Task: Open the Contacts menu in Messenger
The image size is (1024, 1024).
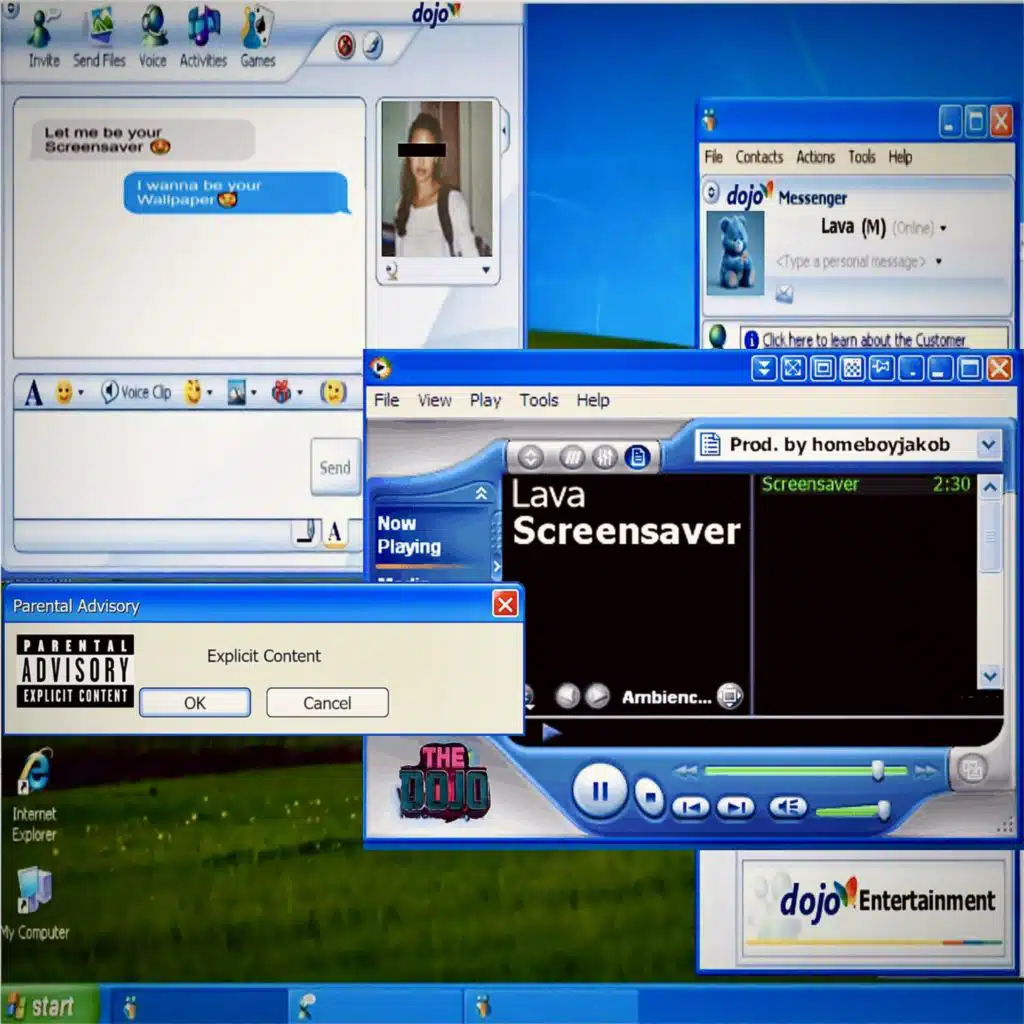Action: [759, 157]
